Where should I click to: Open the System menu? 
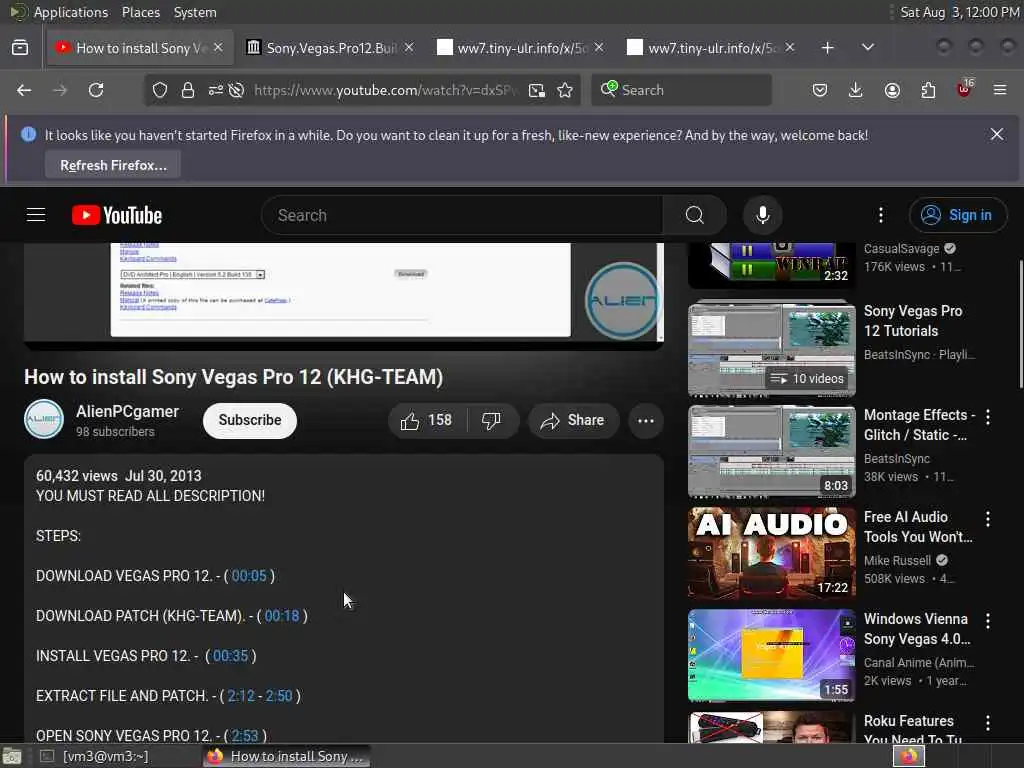pyautogui.click(x=195, y=12)
